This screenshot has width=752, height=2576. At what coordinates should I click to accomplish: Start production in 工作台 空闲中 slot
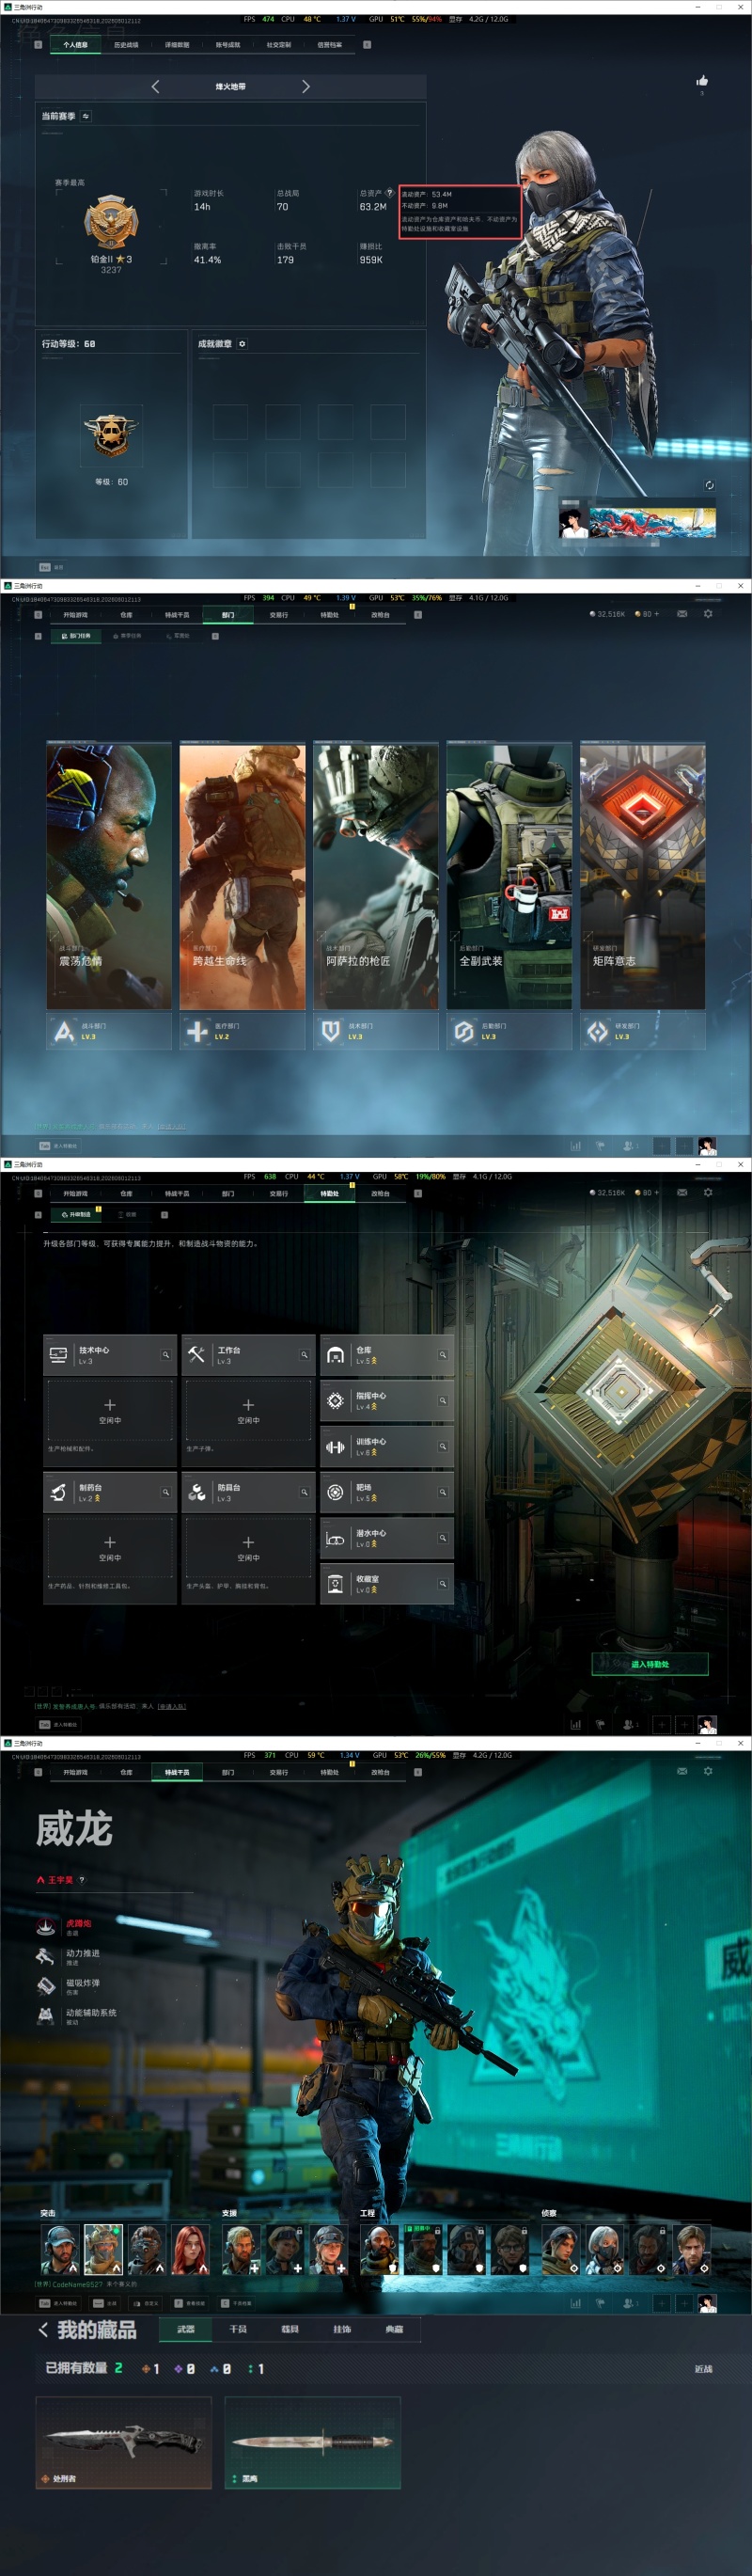[x=248, y=1410]
